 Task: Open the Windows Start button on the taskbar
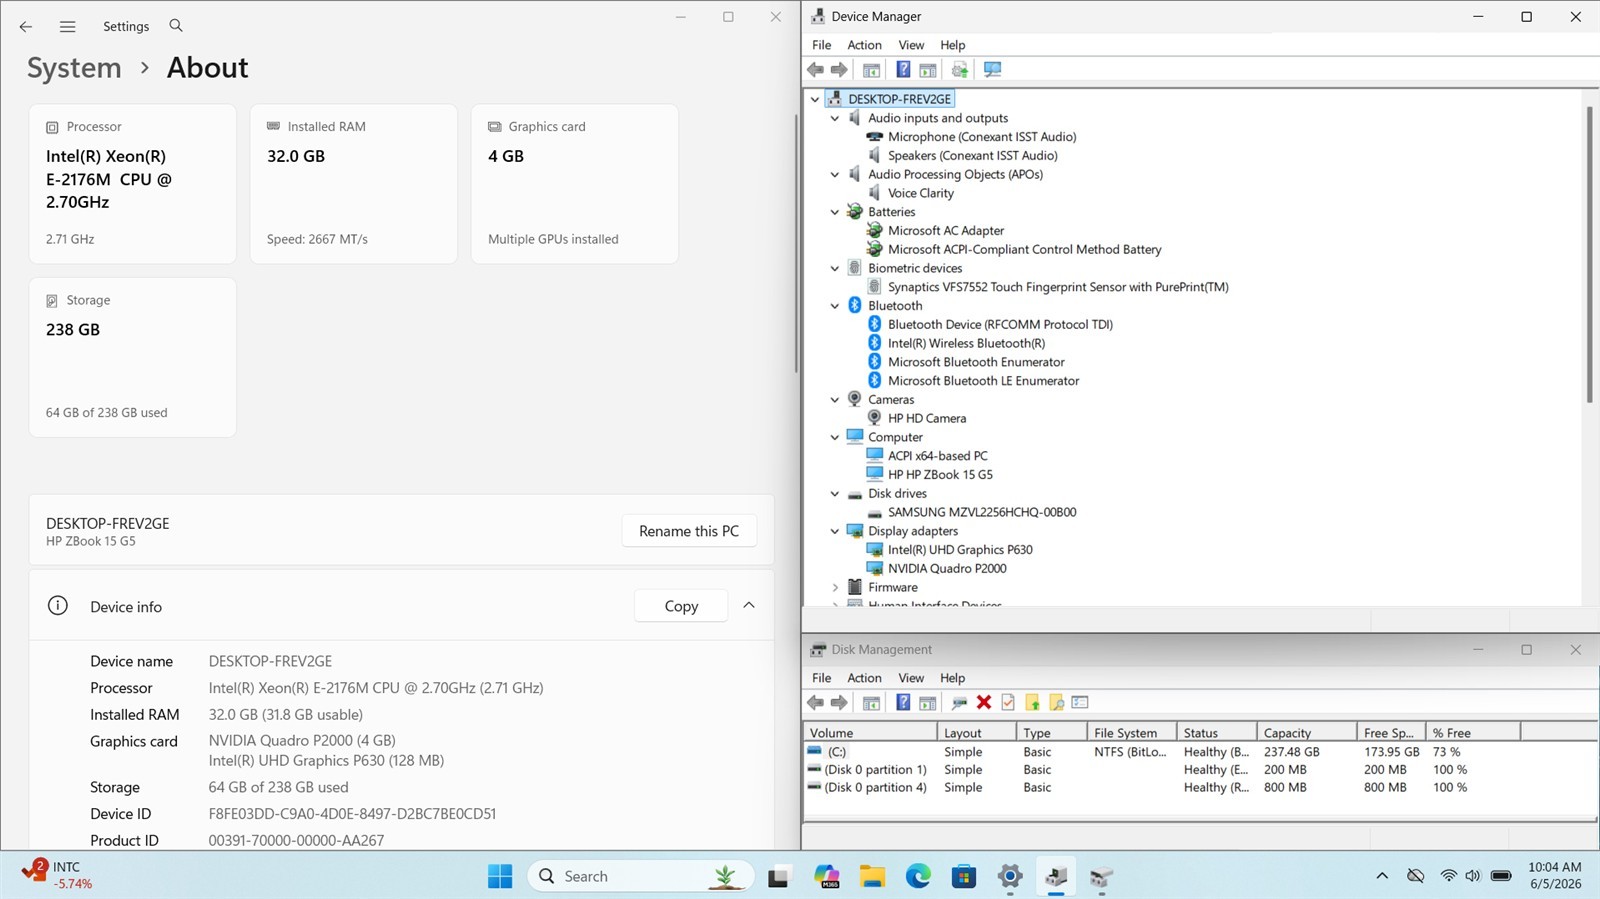(x=500, y=877)
